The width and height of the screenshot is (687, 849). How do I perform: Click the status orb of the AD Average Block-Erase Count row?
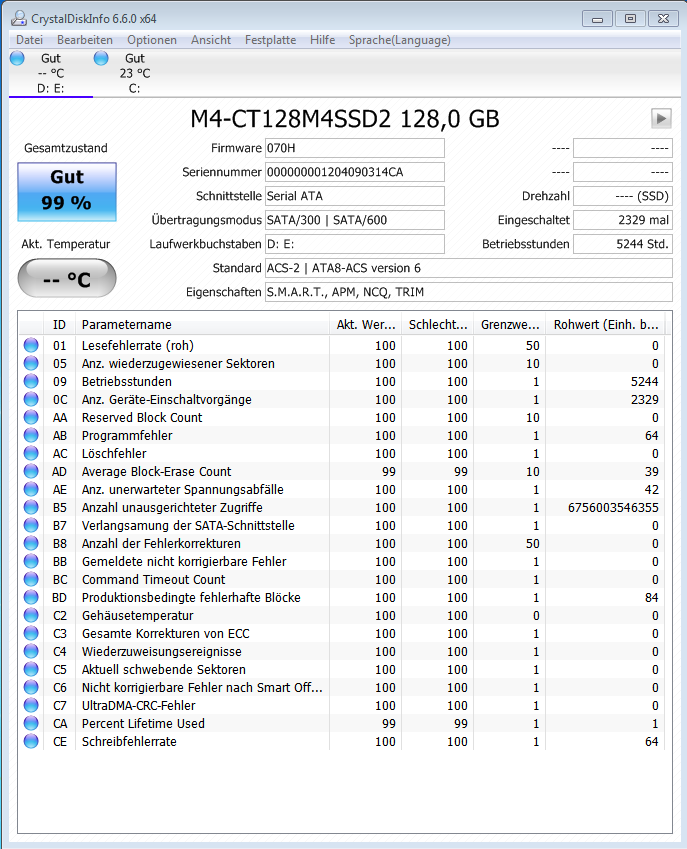(31, 472)
